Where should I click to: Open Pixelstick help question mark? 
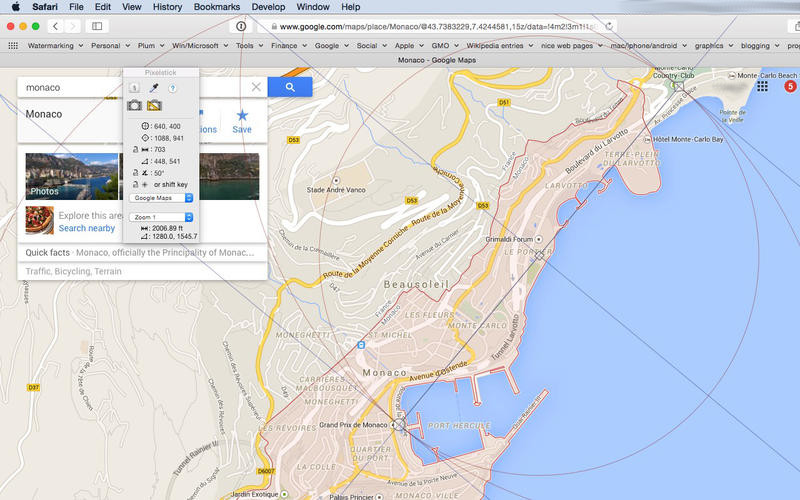pos(172,88)
